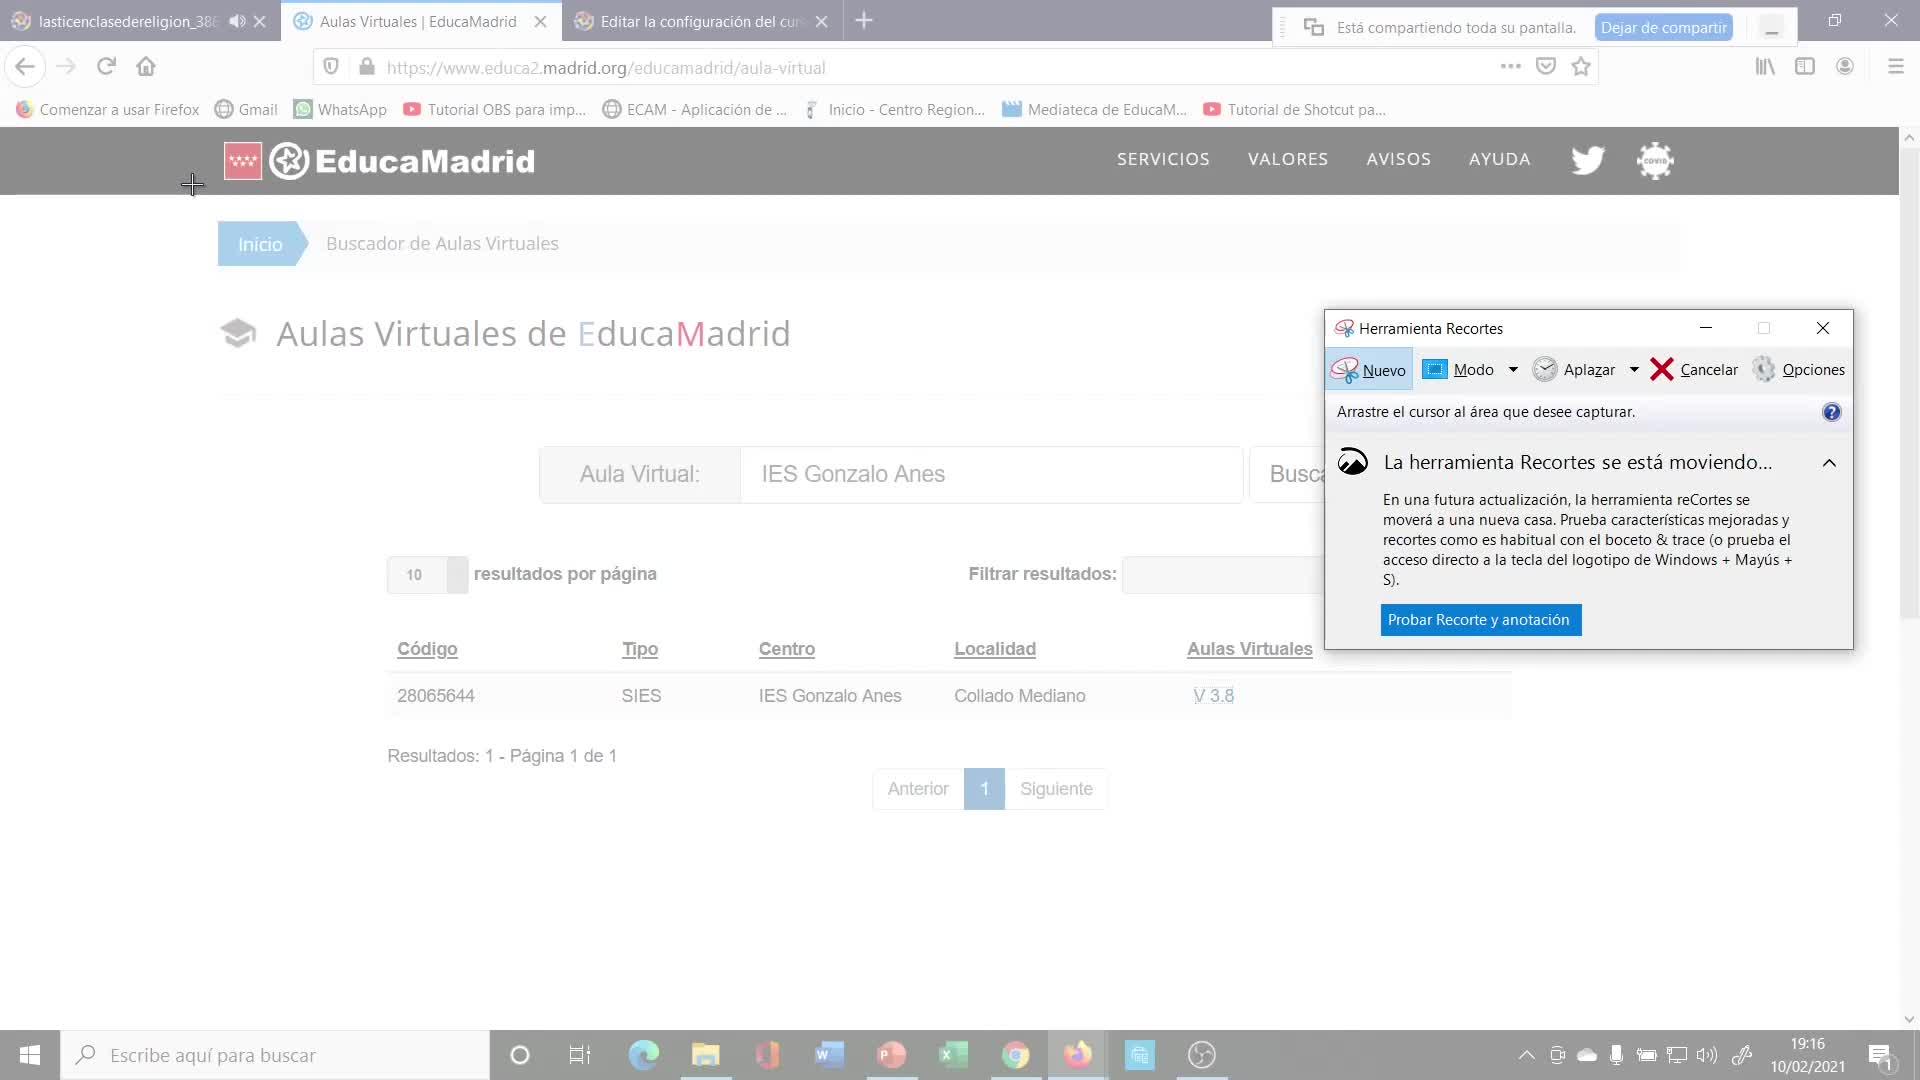Open the resultados por página selector
Screen dimensions: 1920x1080
[x=427, y=575]
